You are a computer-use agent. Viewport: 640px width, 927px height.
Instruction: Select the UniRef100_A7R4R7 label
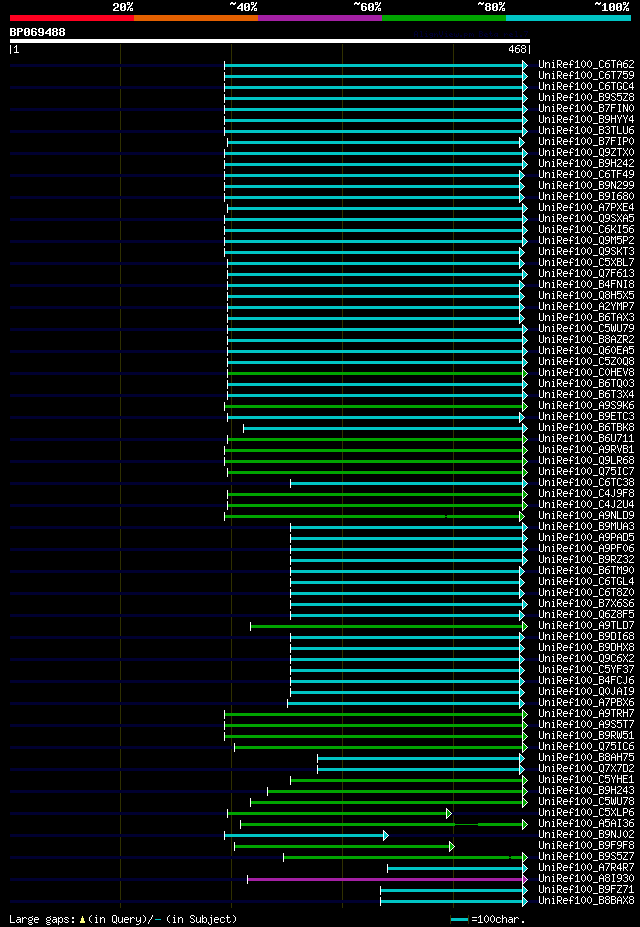click(x=586, y=868)
